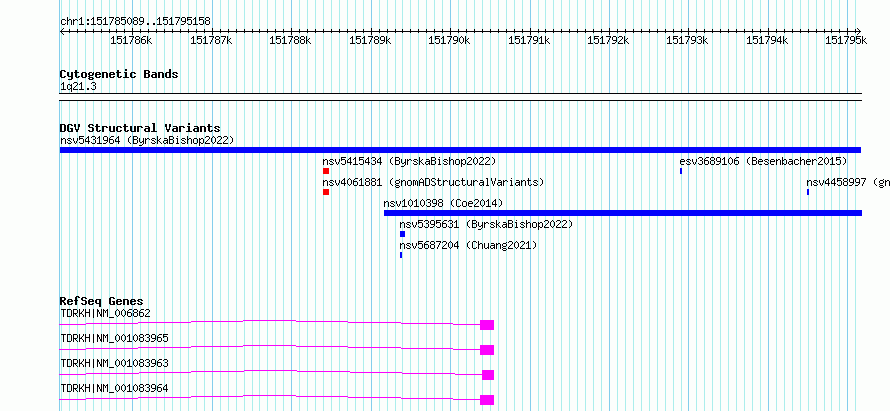Click the 151790k ruler tick label
Image resolution: width=890 pixels, height=411 pixels.
tap(449, 40)
